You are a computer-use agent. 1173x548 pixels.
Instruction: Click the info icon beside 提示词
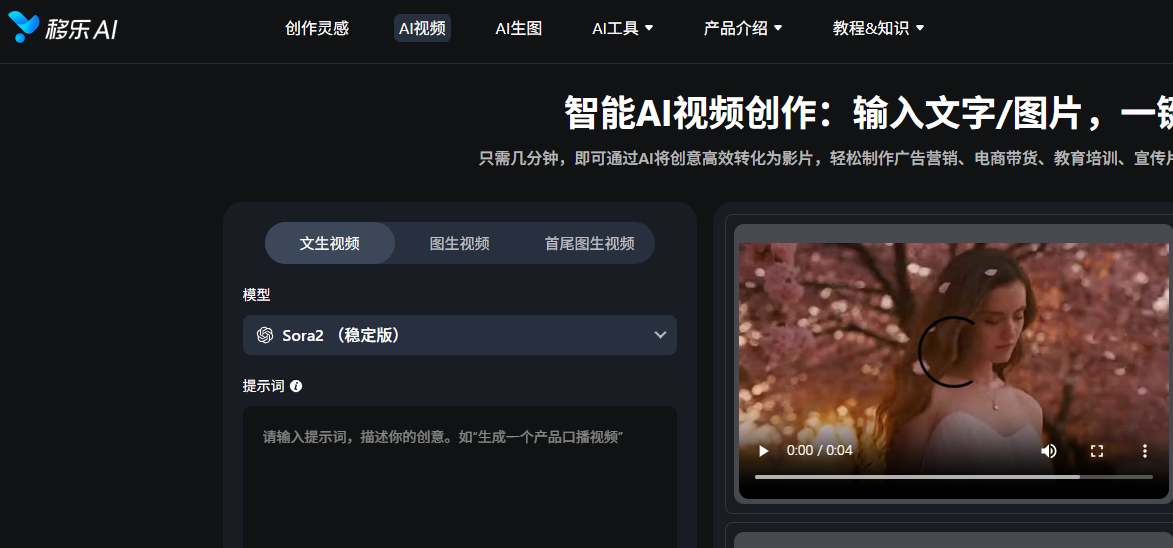click(x=296, y=386)
